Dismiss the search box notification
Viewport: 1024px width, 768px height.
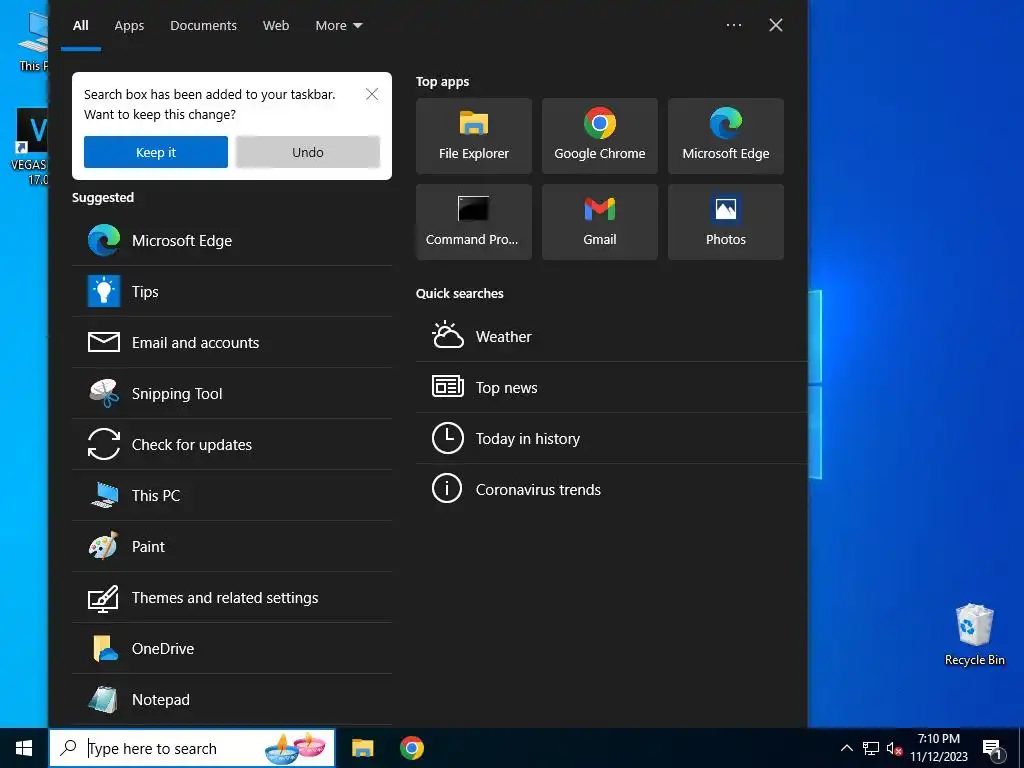point(372,94)
